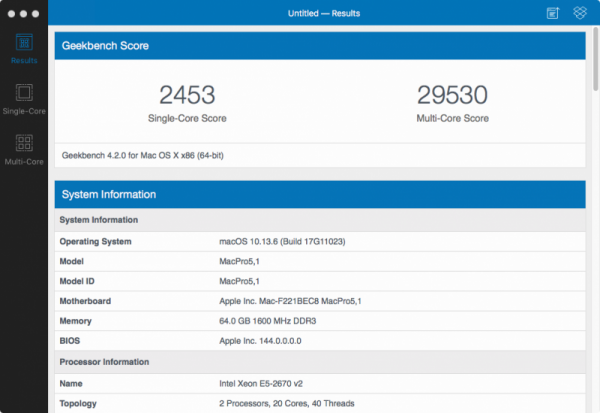Click the Topology row in the processor table
This screenshot has width=600, height=413.
[319, 402]
